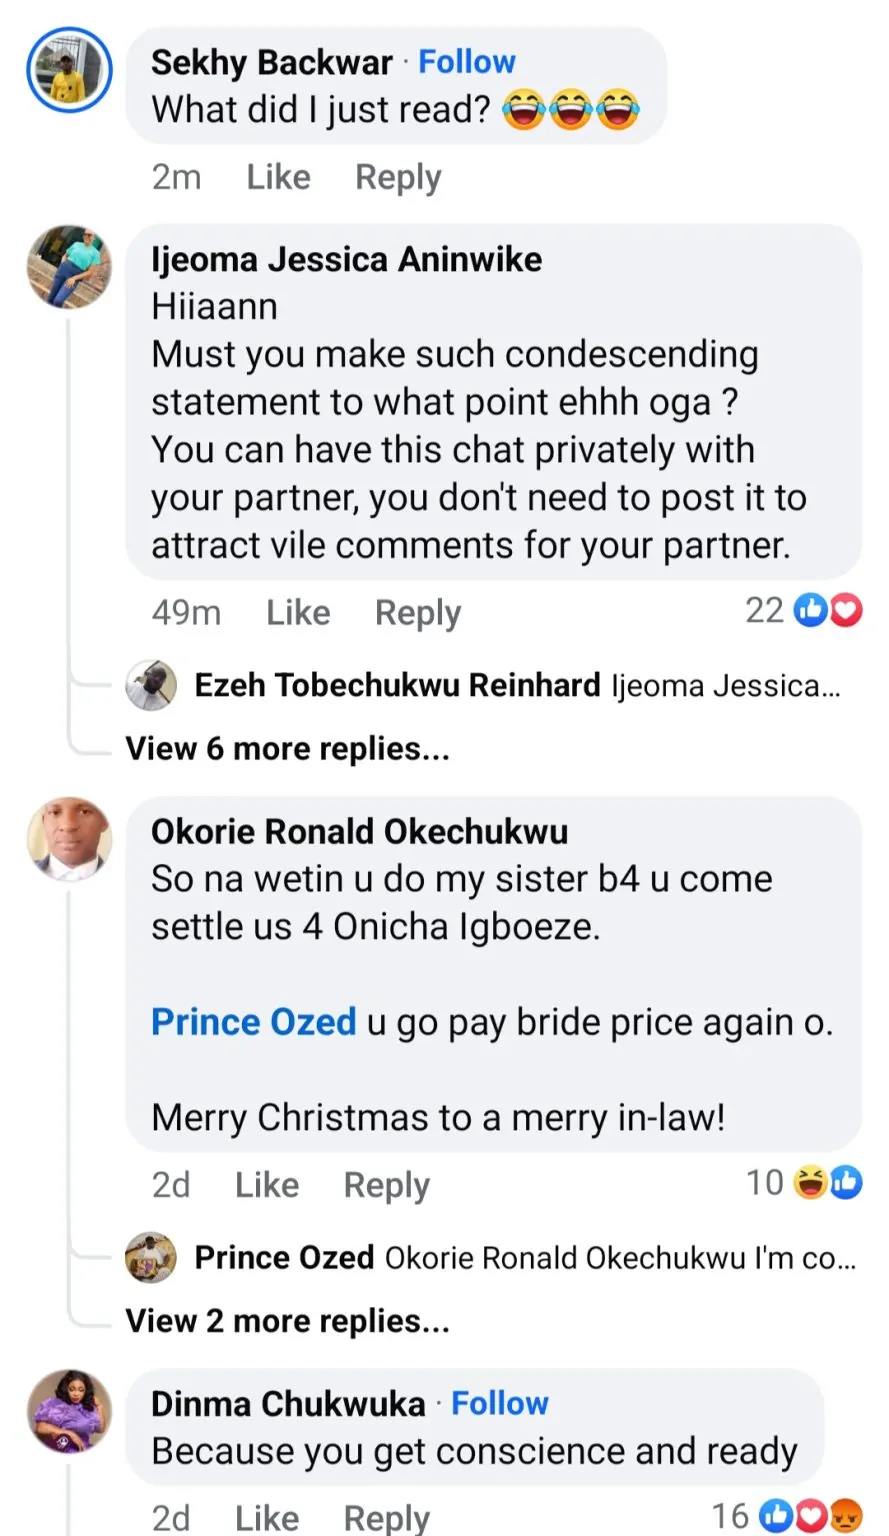Image resolution: width=889 pixels, height=1536 pixels.
Task: Like Ijeoma Jessica Aninwike's comment
Action: (298, 612)
